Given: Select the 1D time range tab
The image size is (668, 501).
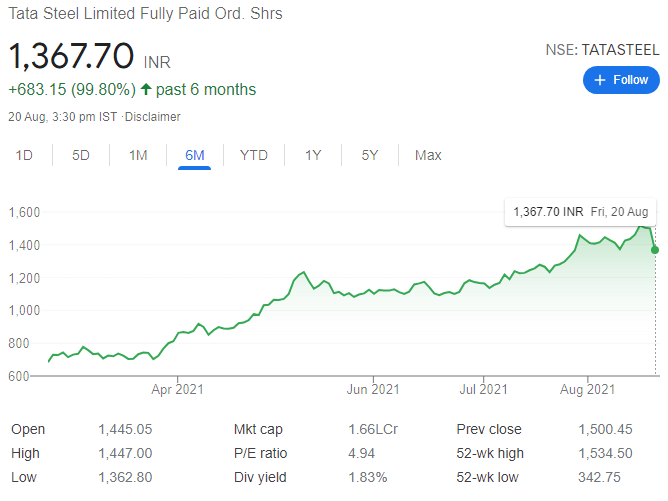Looking at the screenshot, I should point(24,155).
